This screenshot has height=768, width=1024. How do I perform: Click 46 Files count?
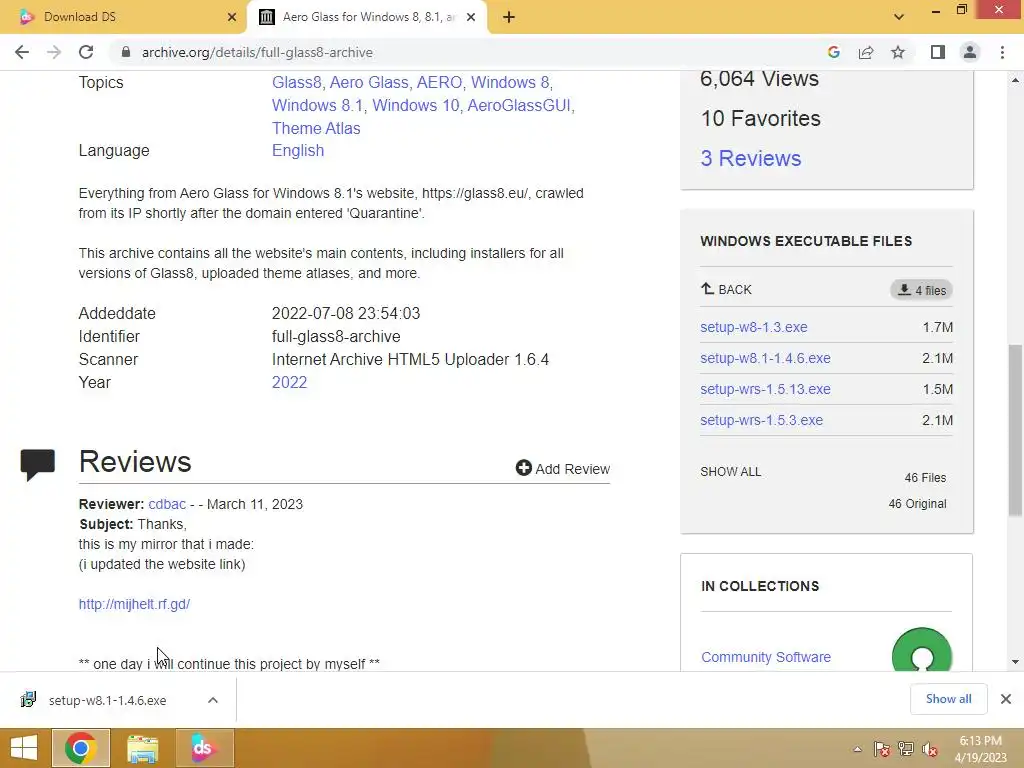coord(925,477)
